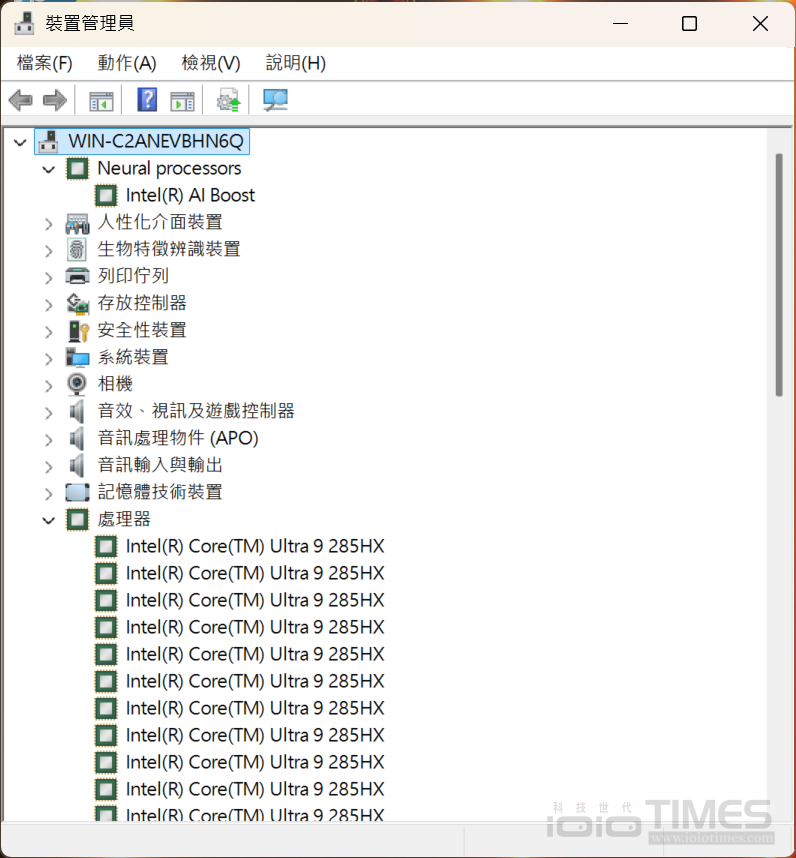Click speaker icon of 音效、視訊及遊戲控制器

[77, 411]
